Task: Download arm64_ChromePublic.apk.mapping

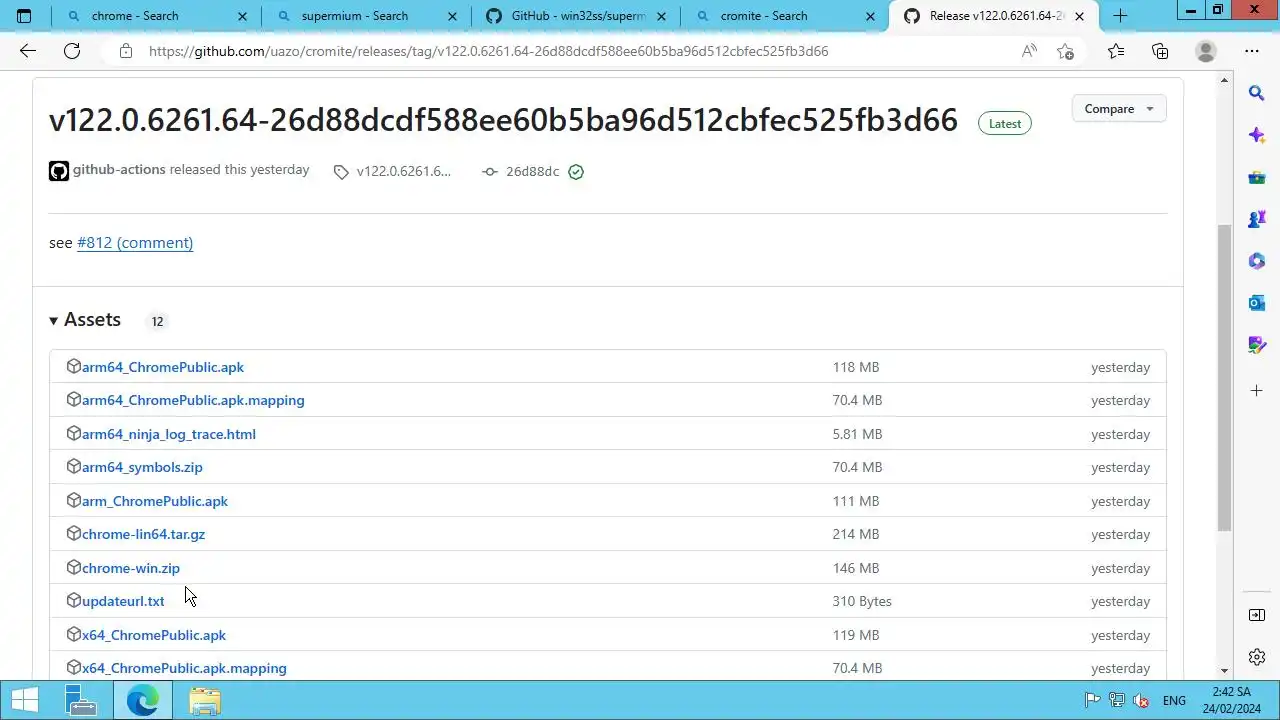Action: (x=193, y=400)
